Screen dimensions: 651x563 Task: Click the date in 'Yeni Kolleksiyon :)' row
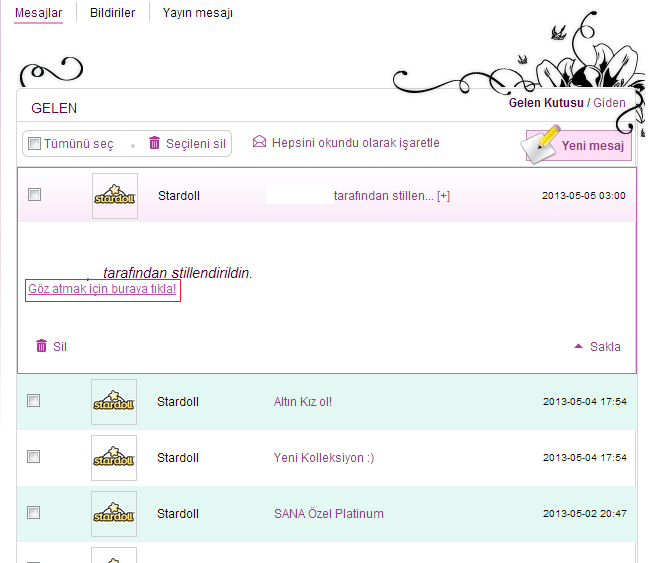[x=585, y=458]
